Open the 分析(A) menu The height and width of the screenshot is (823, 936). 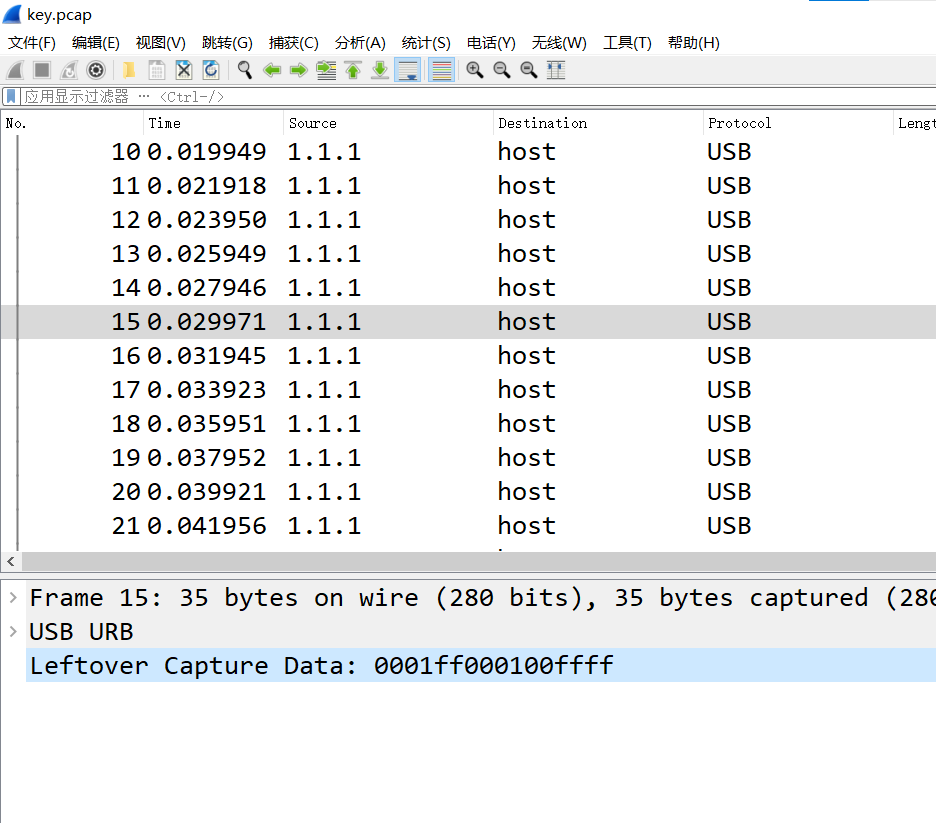point(360,43)
